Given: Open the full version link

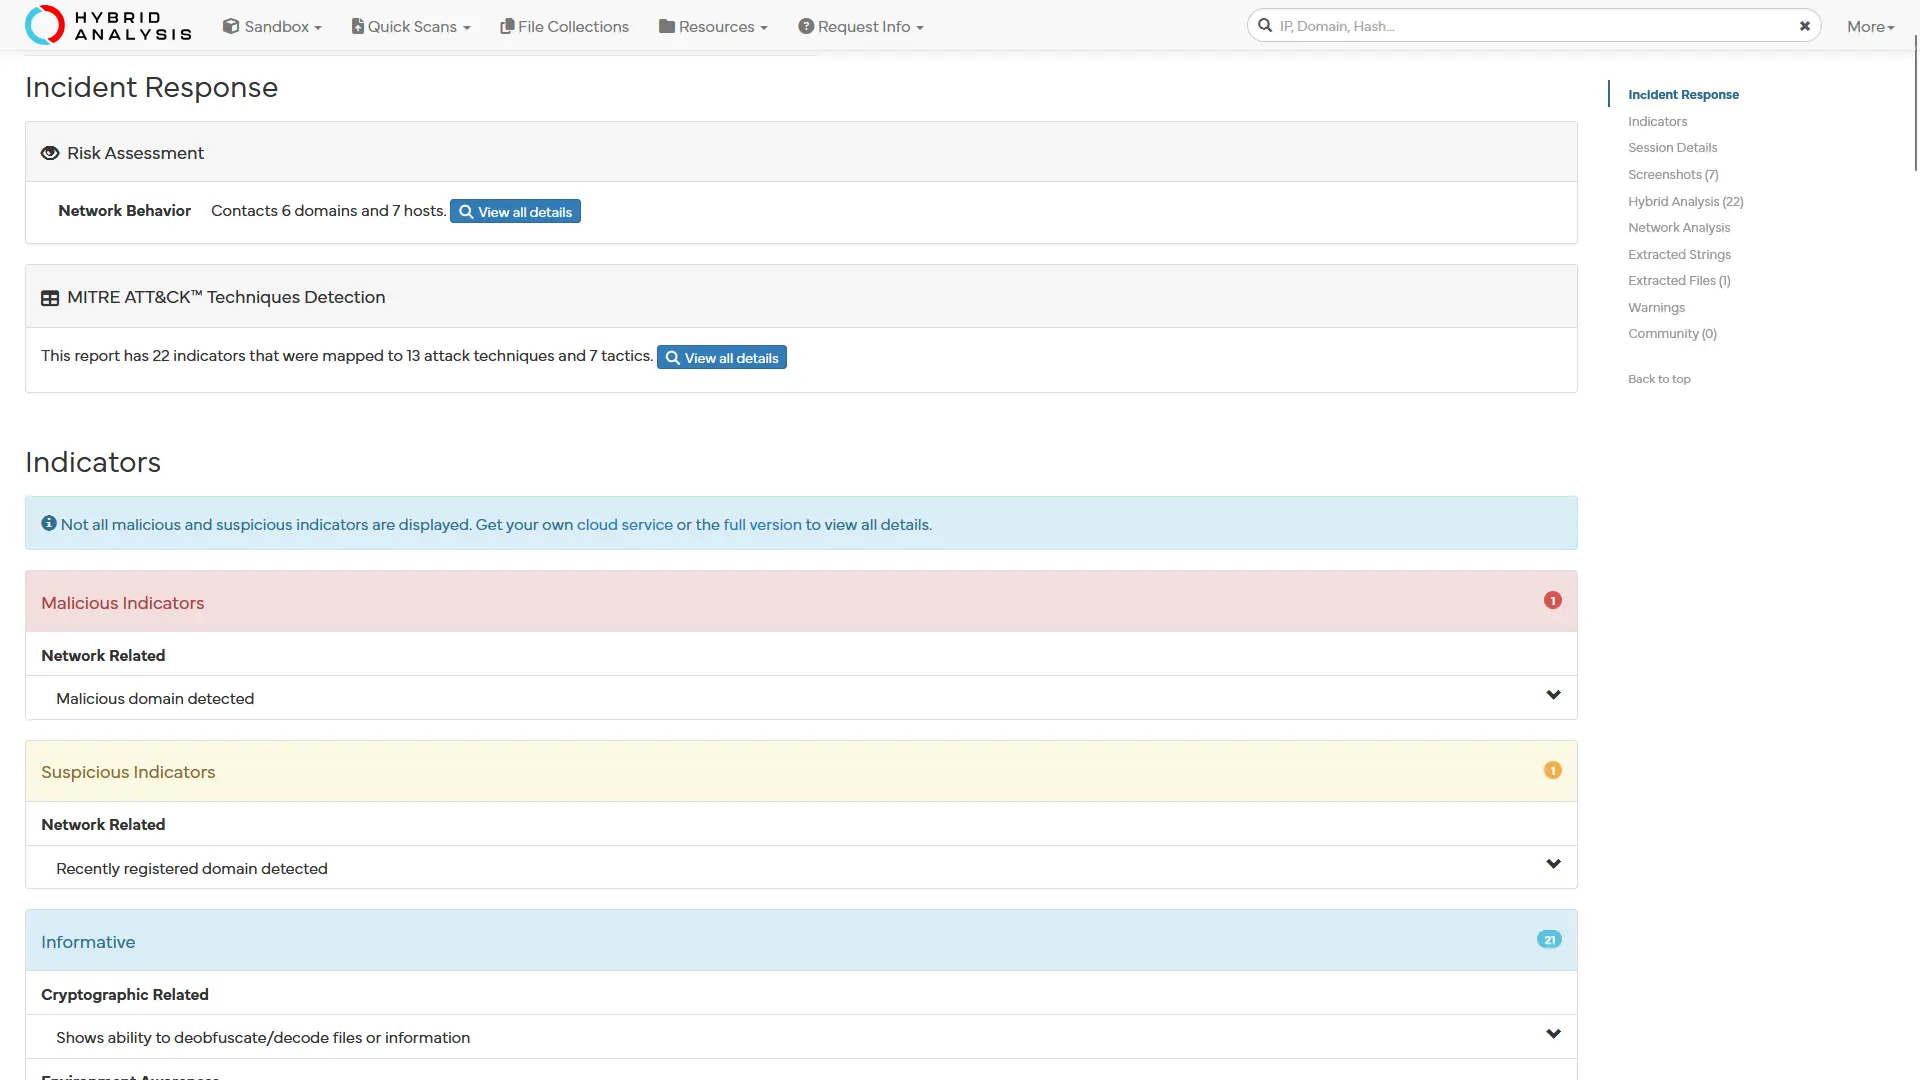Looking at the screenshot, I should pos(763,525).
